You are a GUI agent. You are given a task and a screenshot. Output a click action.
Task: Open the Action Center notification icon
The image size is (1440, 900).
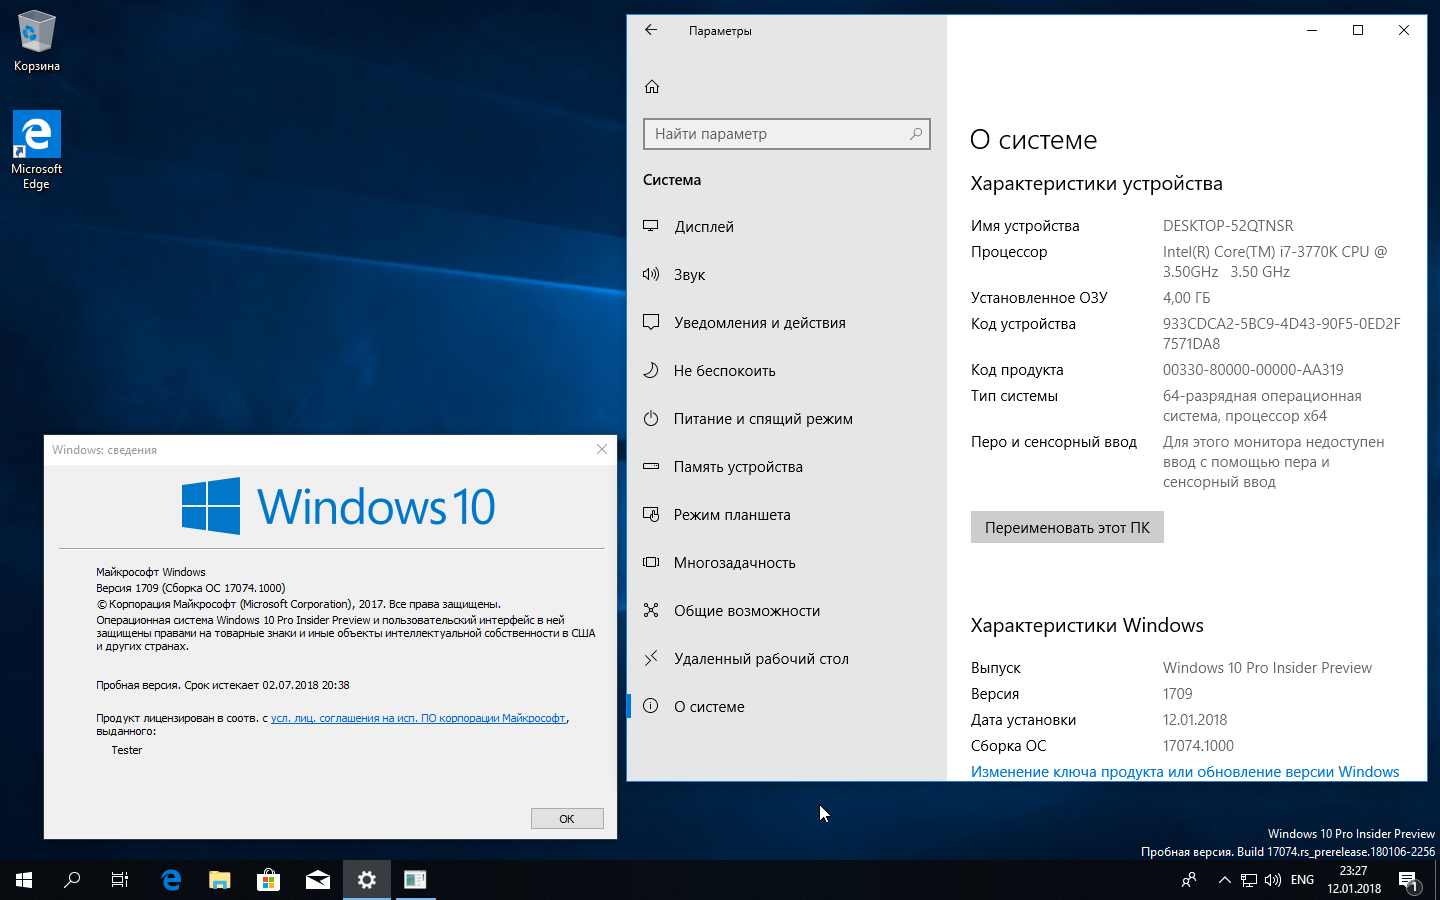click(x=1408, y=880)
